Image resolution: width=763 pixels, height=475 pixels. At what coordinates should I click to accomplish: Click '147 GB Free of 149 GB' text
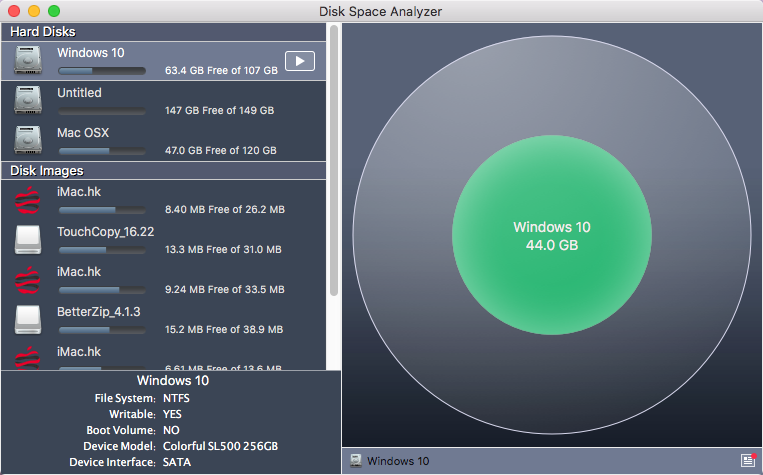tap(219, 110)
